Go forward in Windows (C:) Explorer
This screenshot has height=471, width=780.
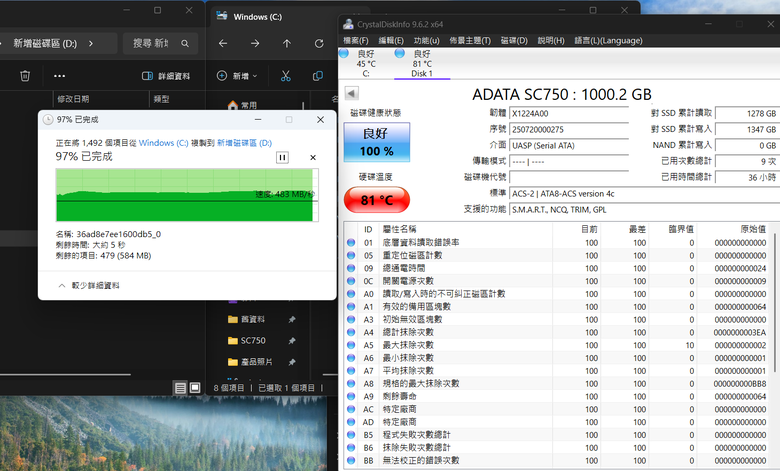[x=255, y=44]
